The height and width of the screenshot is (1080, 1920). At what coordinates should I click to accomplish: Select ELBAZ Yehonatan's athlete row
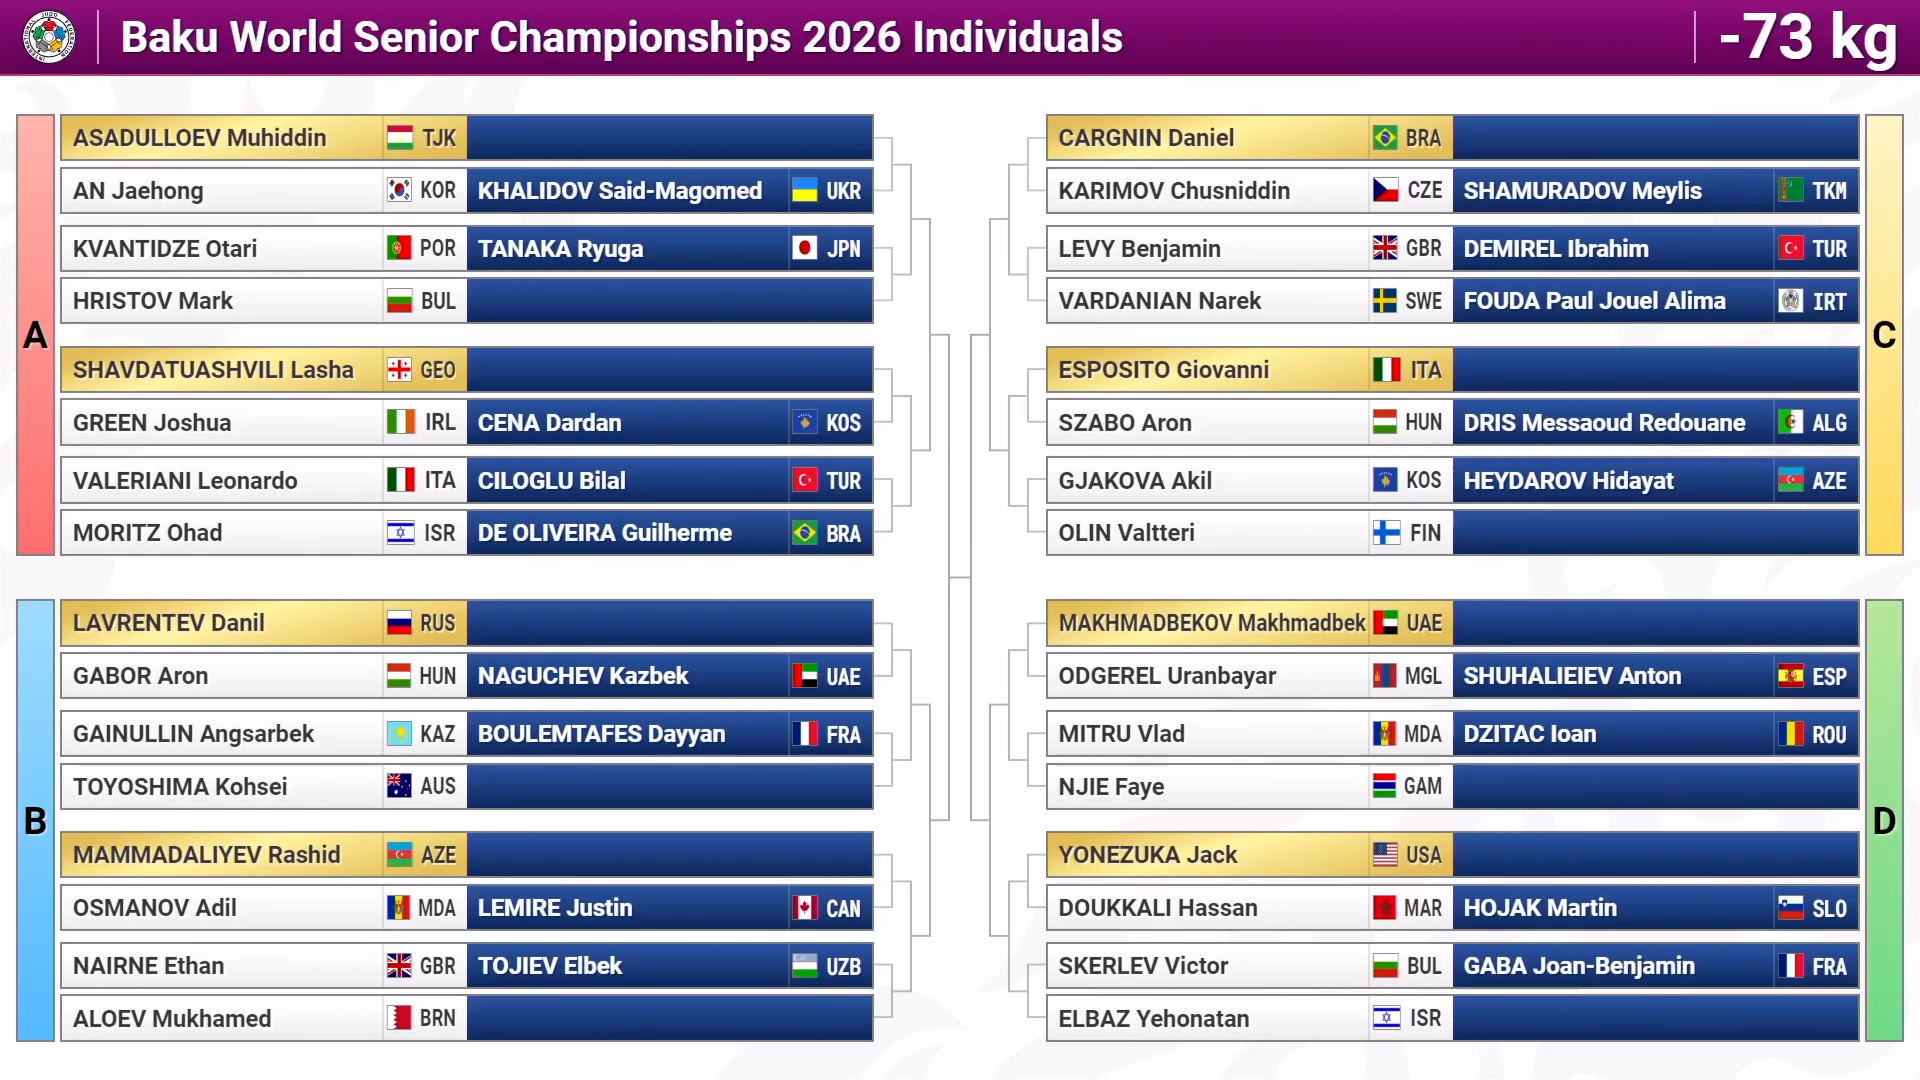1249,1019
